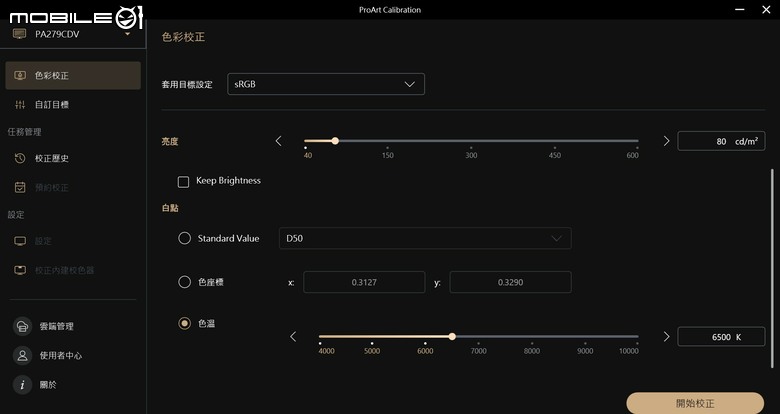Increase brightness with the right arrow
Screen dimensions: 780x414
click(x=666, y=141)
